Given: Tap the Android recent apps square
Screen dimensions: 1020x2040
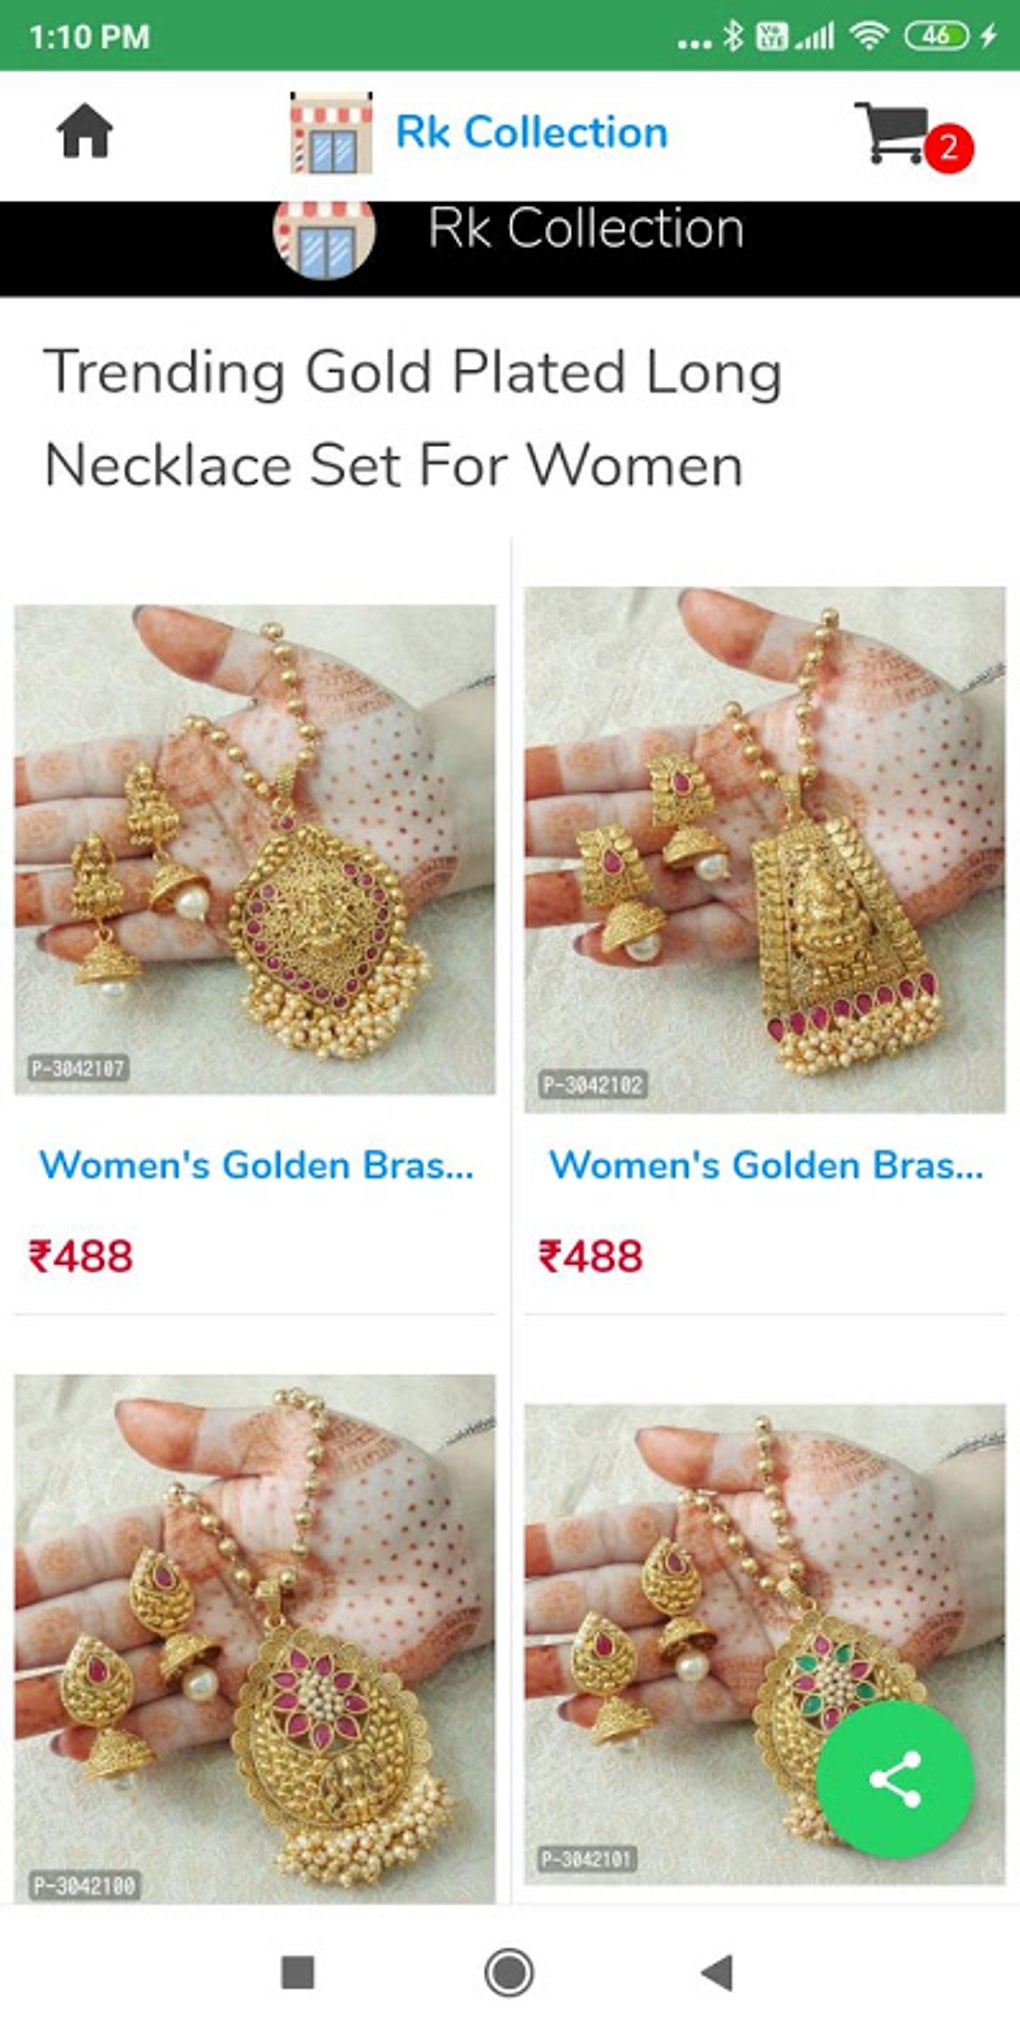Looking at the screenshot, I should click(298, 1973).
